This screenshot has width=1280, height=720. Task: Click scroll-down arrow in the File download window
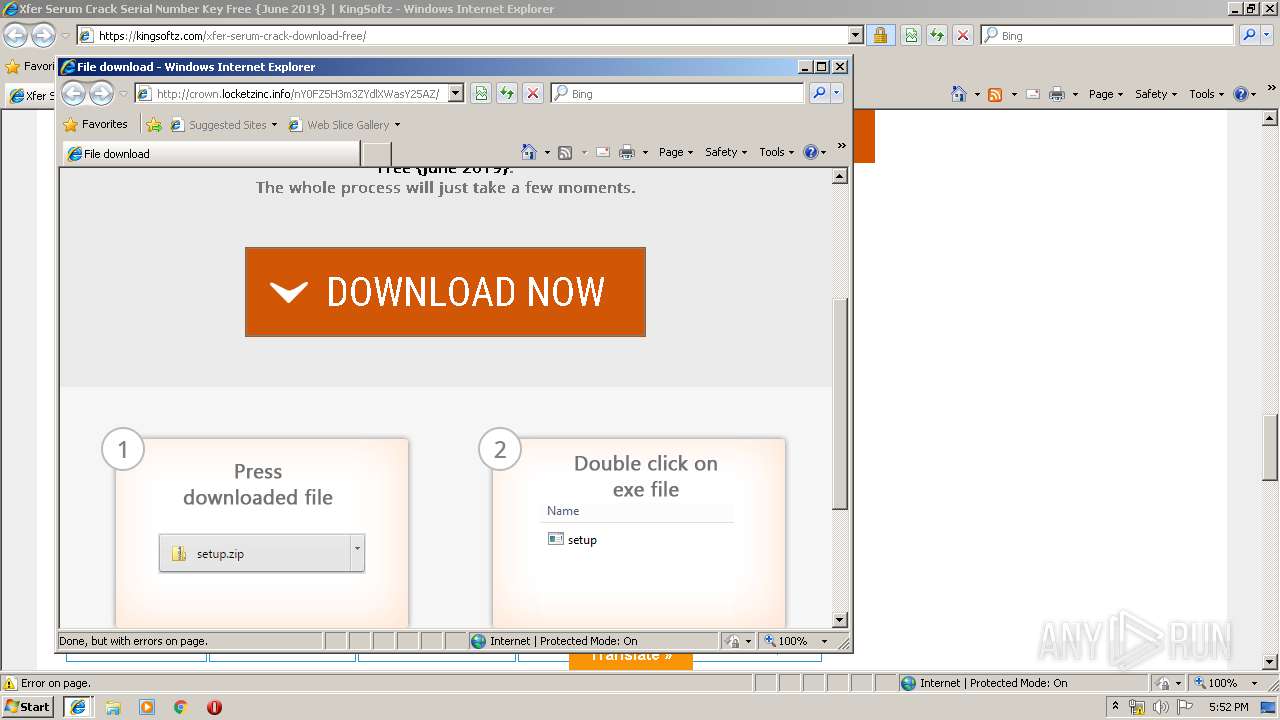pos(840,620)
